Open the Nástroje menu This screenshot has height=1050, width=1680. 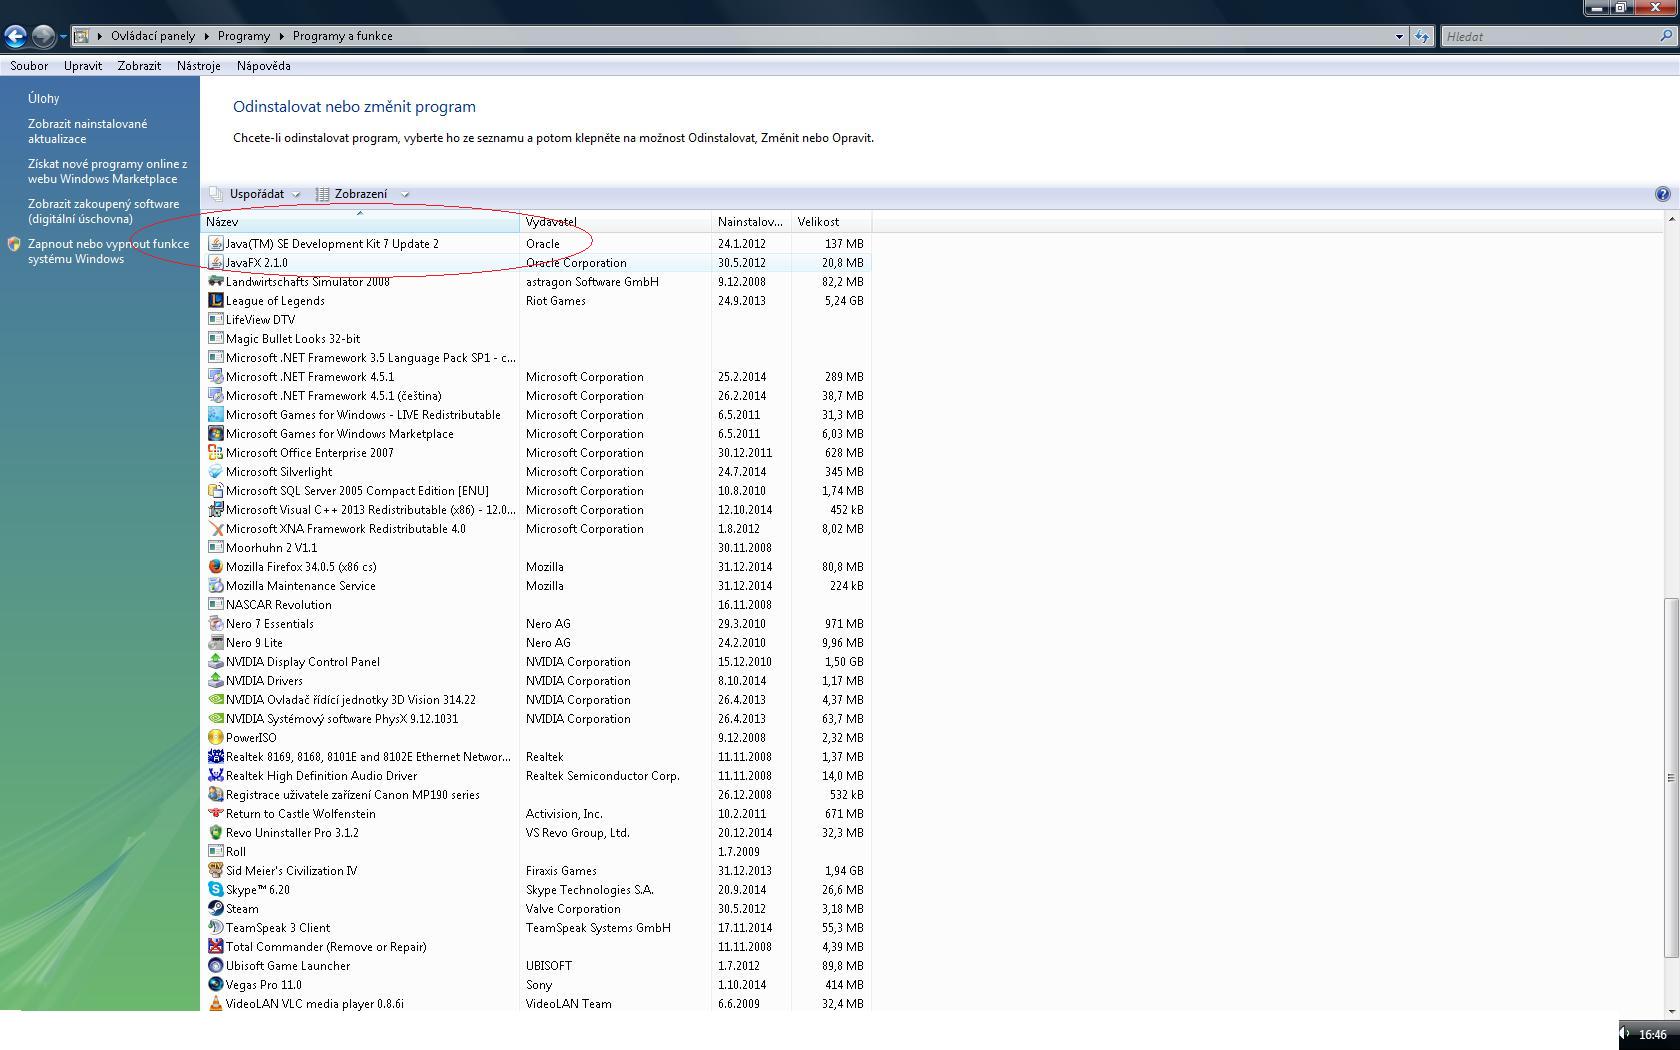click(198, 66)
